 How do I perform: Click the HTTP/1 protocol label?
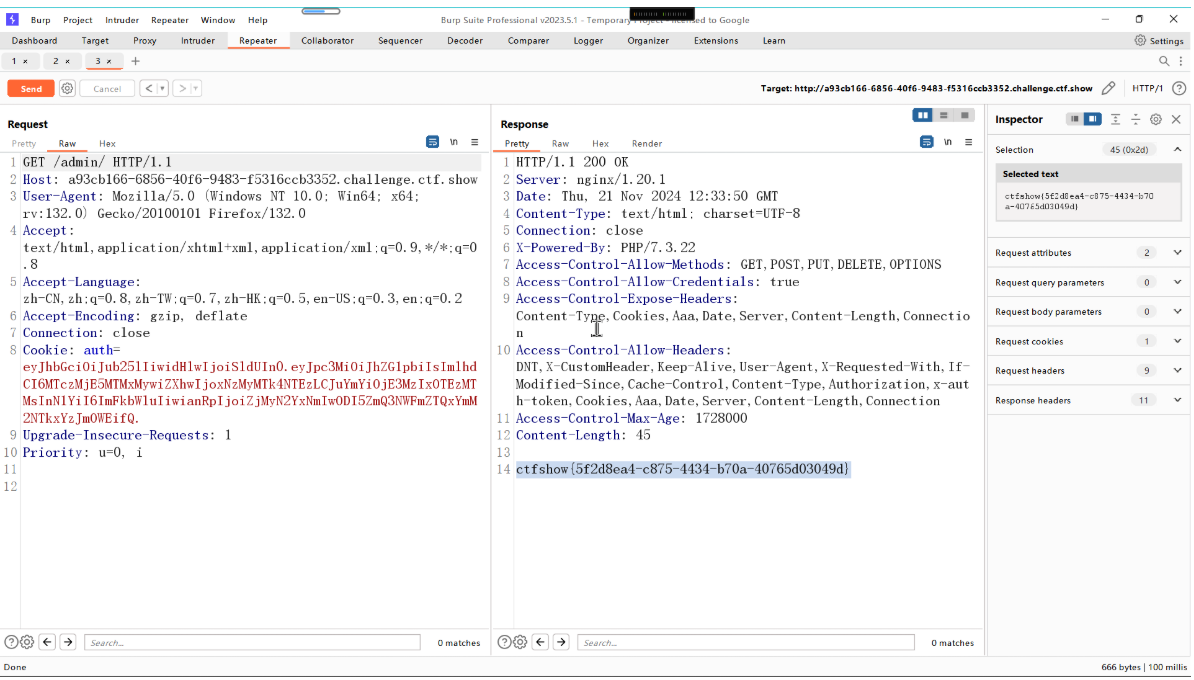coord(1147,88)
